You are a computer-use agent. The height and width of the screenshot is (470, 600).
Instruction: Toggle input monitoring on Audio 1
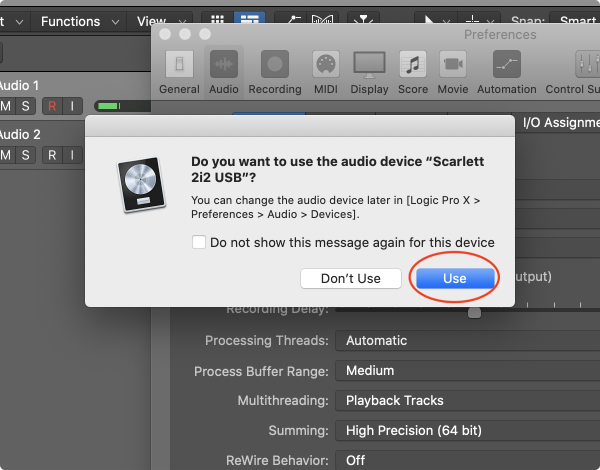72,106
